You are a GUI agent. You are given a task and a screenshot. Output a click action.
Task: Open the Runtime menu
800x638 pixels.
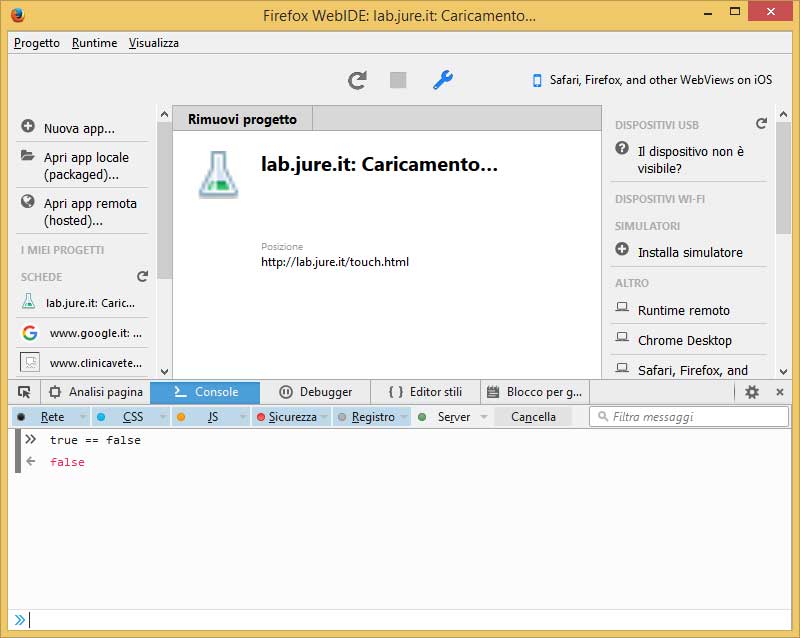pos(94,43)
